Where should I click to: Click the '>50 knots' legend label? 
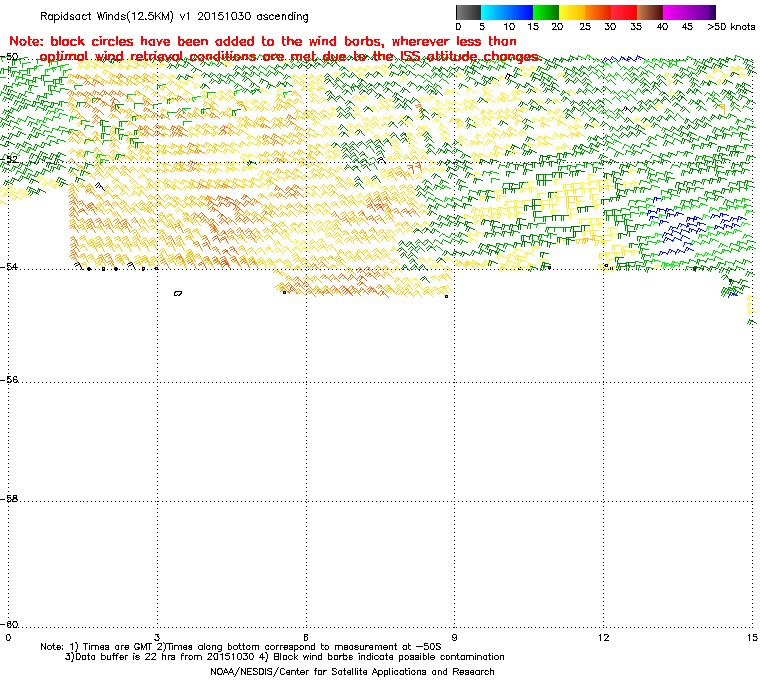(x=731, y=27)
